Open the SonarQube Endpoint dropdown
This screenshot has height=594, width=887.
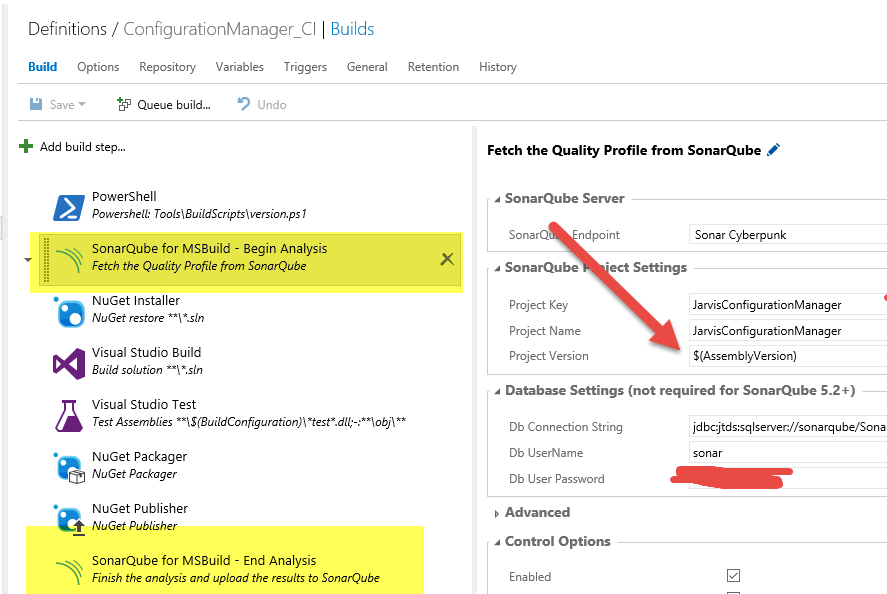(x=788, y=235)
